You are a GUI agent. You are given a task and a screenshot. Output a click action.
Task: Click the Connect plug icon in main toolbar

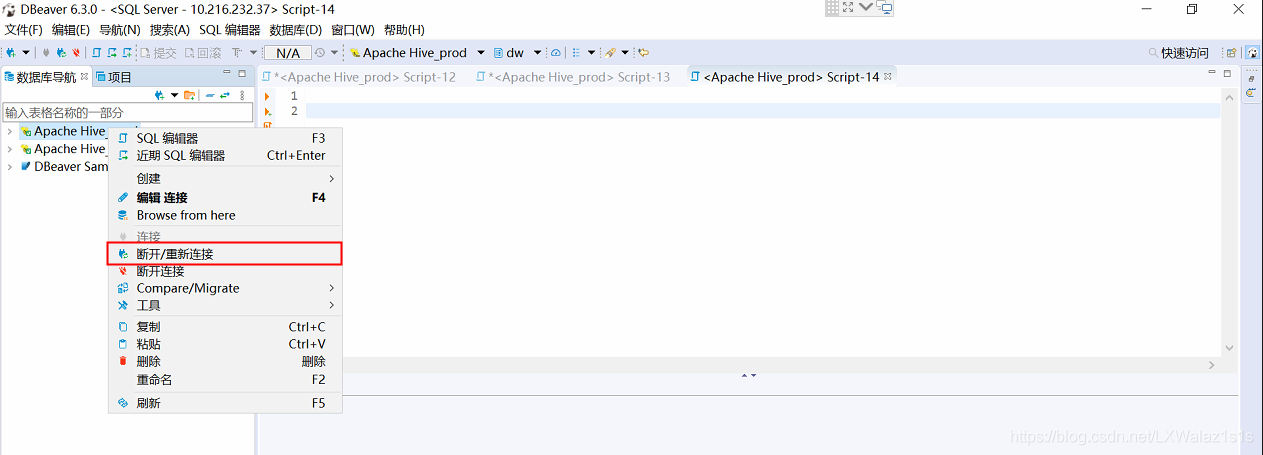point(47,52)
